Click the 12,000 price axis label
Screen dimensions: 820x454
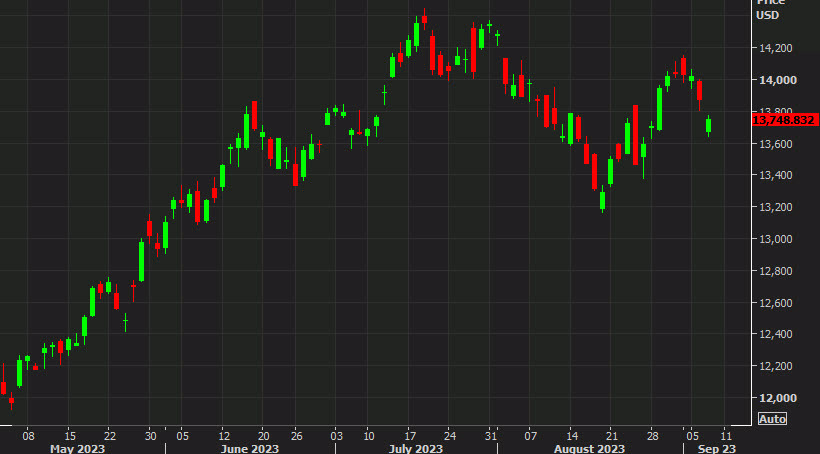[x=776, y=398]
